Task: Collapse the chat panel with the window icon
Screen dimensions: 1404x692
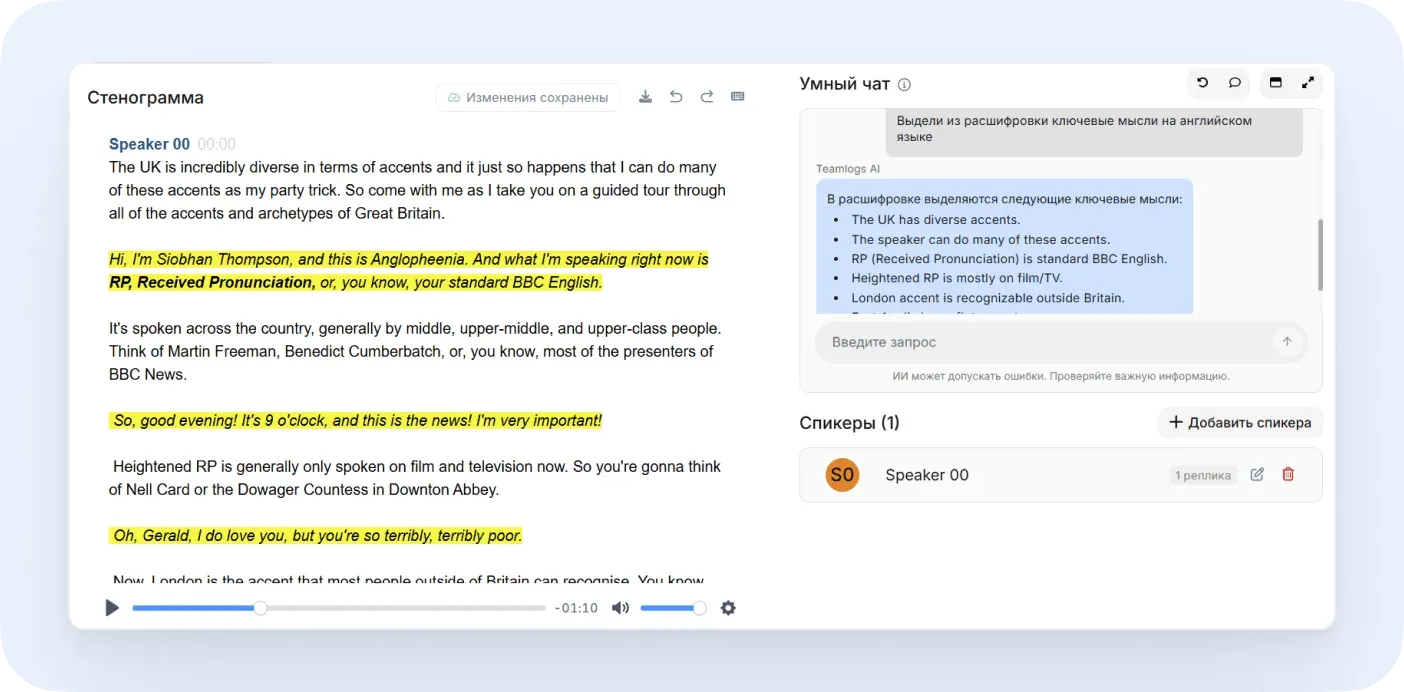Action: tap(1276, 83)
